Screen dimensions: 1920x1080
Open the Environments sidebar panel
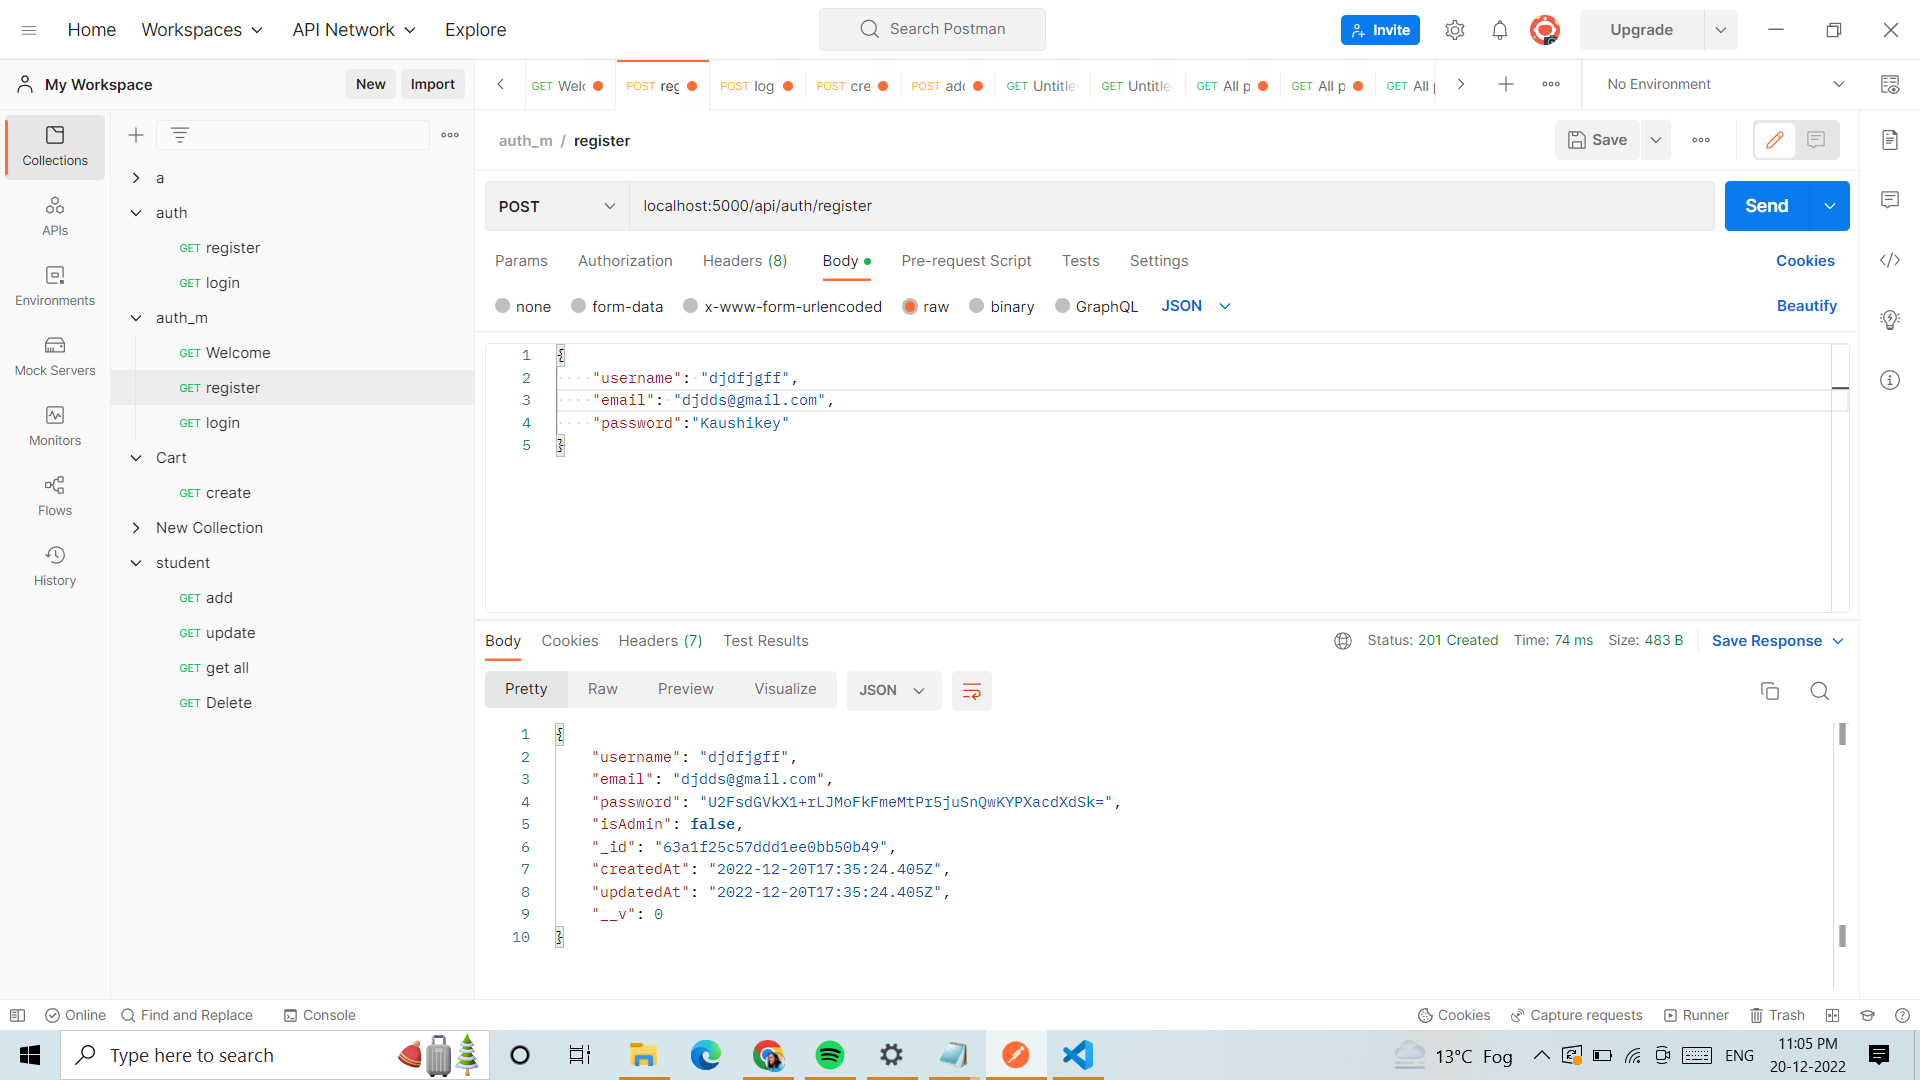(x=55, y=287)
